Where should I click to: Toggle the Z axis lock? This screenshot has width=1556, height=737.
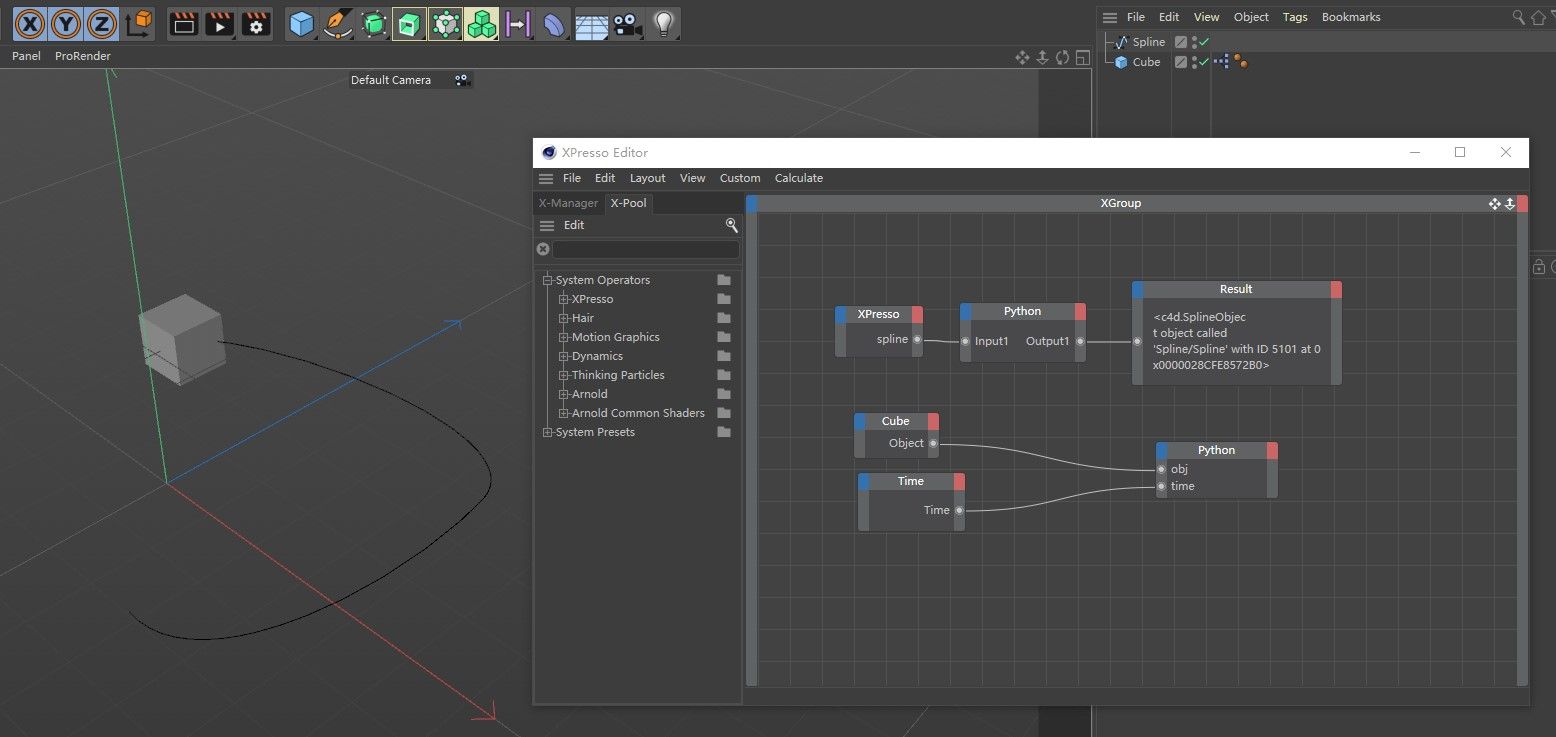click(102, 22)
